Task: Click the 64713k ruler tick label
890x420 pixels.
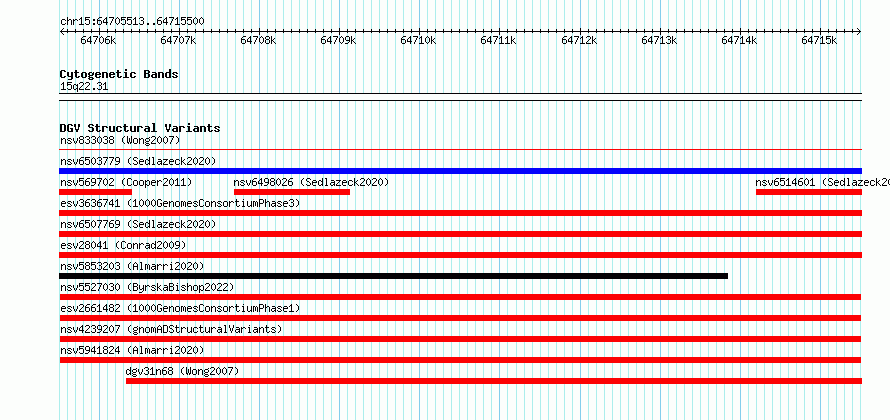Action: (660, 41)
